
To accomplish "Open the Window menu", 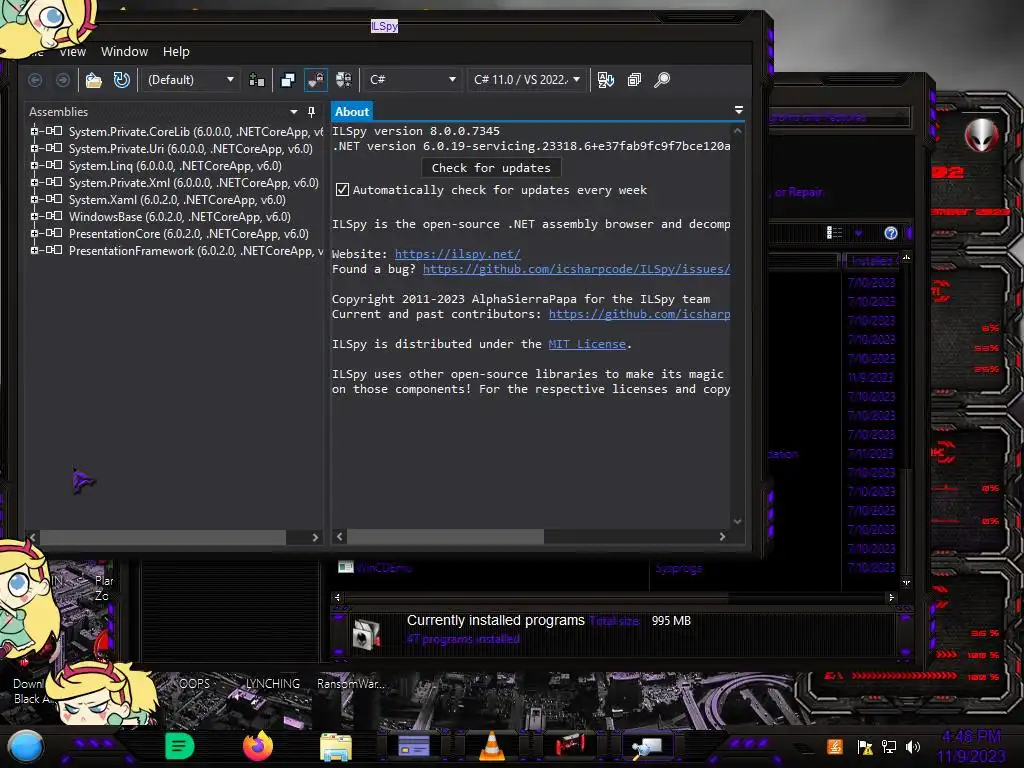I will coord(124,52).
